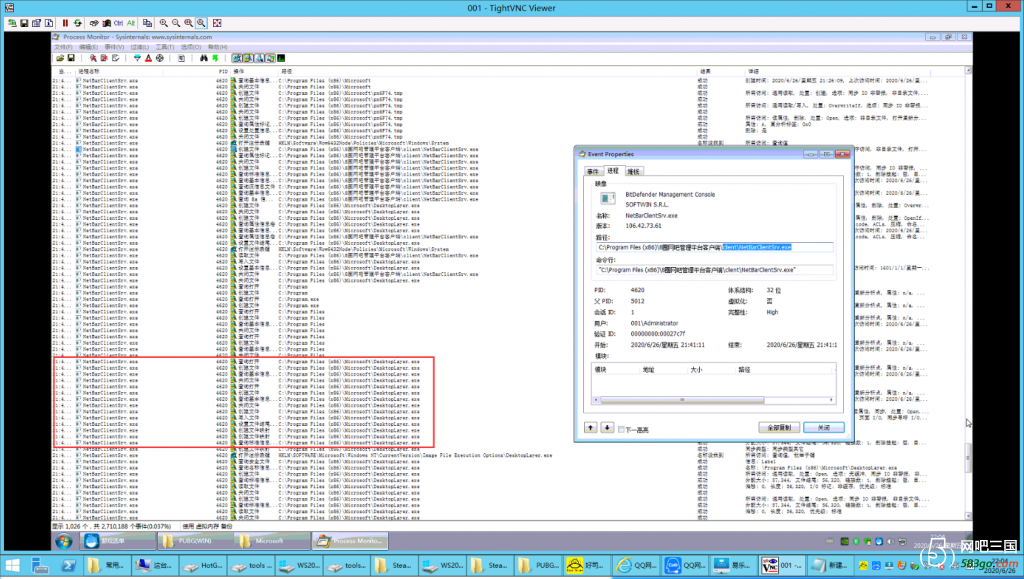The image size is (1024, 579).
Task: Click the green Jump To icon
Action: pyautogui.click(x=215, y=58)
